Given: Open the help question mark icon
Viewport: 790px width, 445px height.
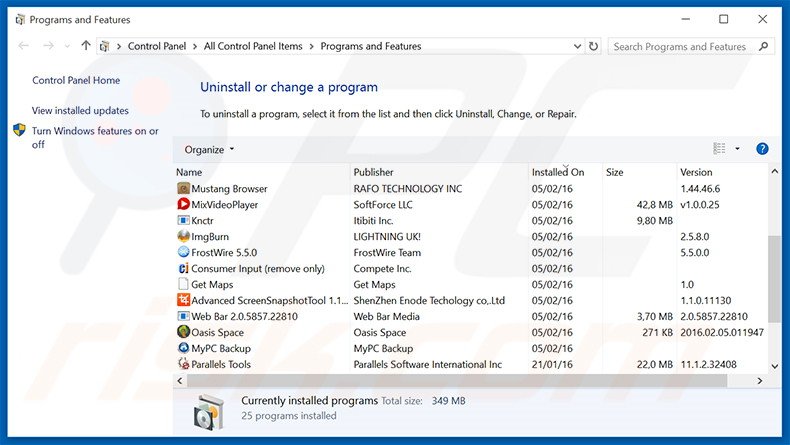Looking at the screenshot, I should pyautogui.click(x=762, y=149).
